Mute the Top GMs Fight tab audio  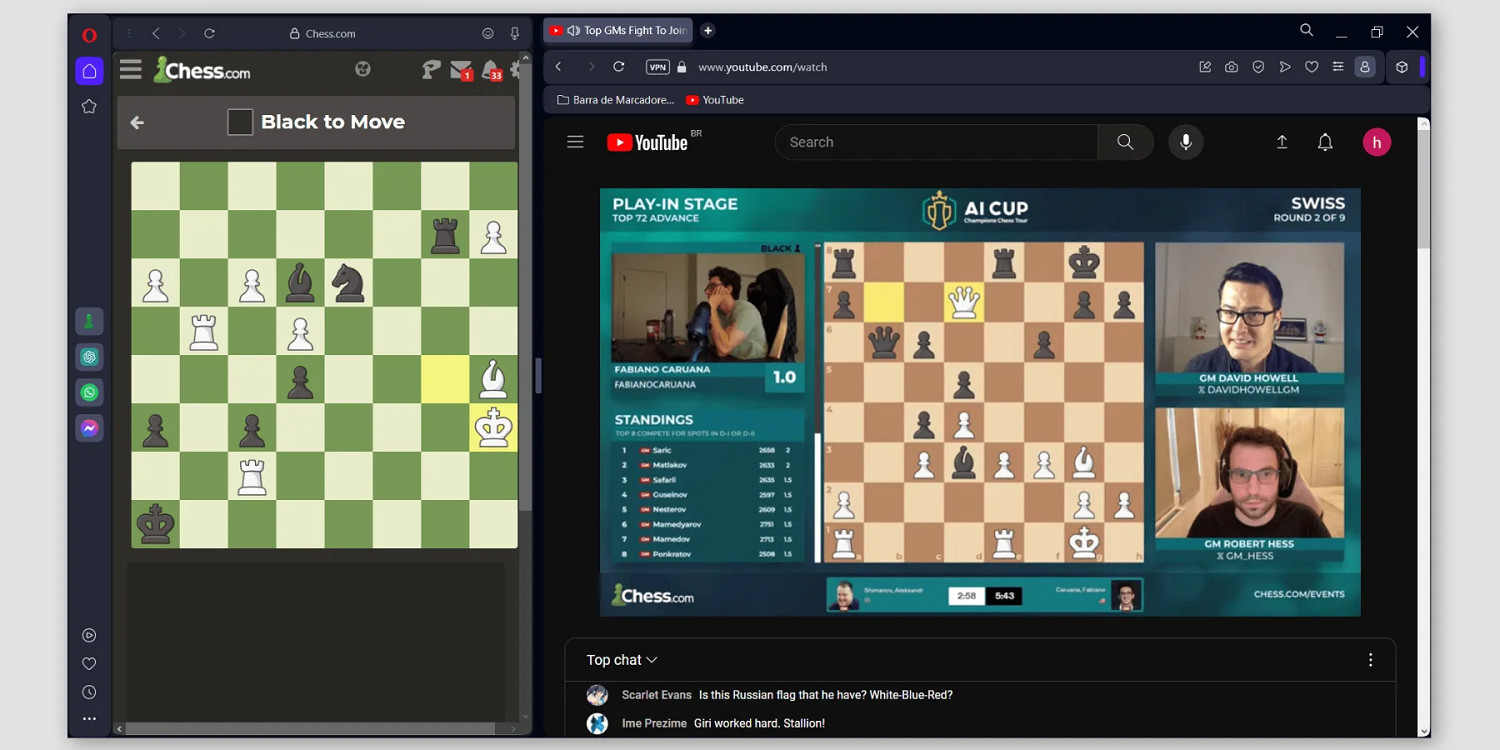(x=573, y=31)
